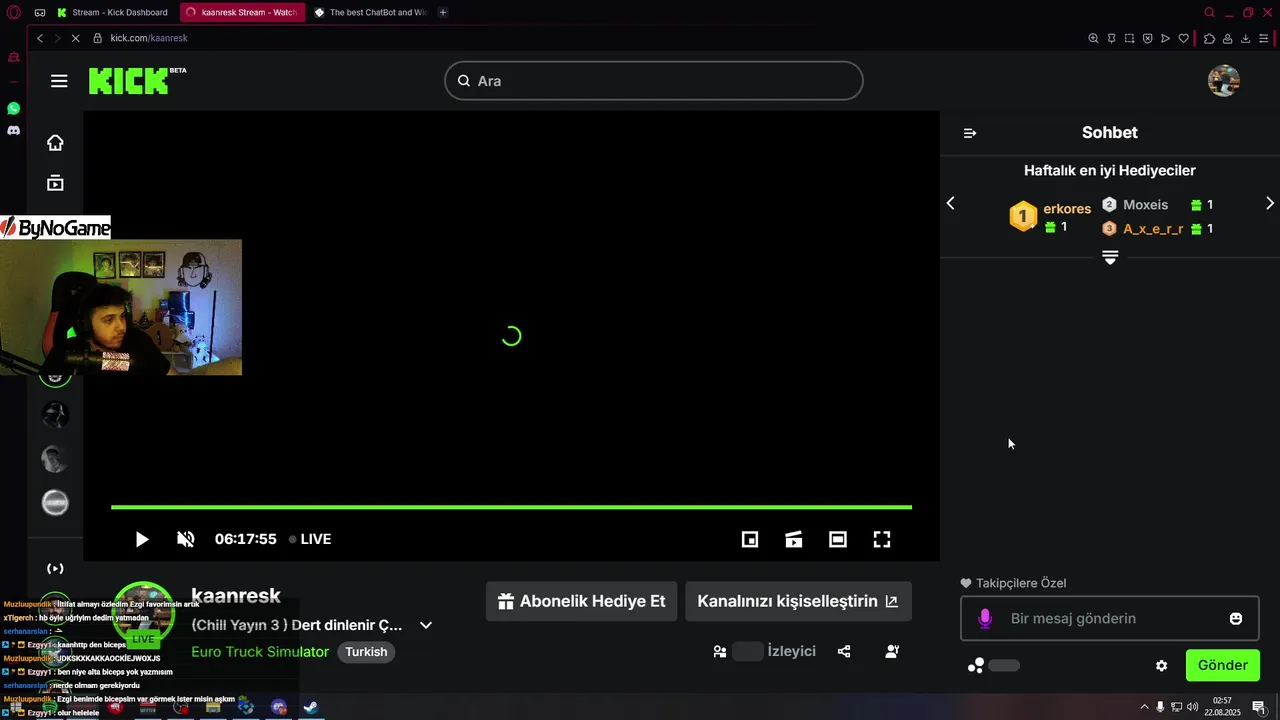Open emoji picker in chat box
Screen dimensions: 1280x720
coord(1236,618)
